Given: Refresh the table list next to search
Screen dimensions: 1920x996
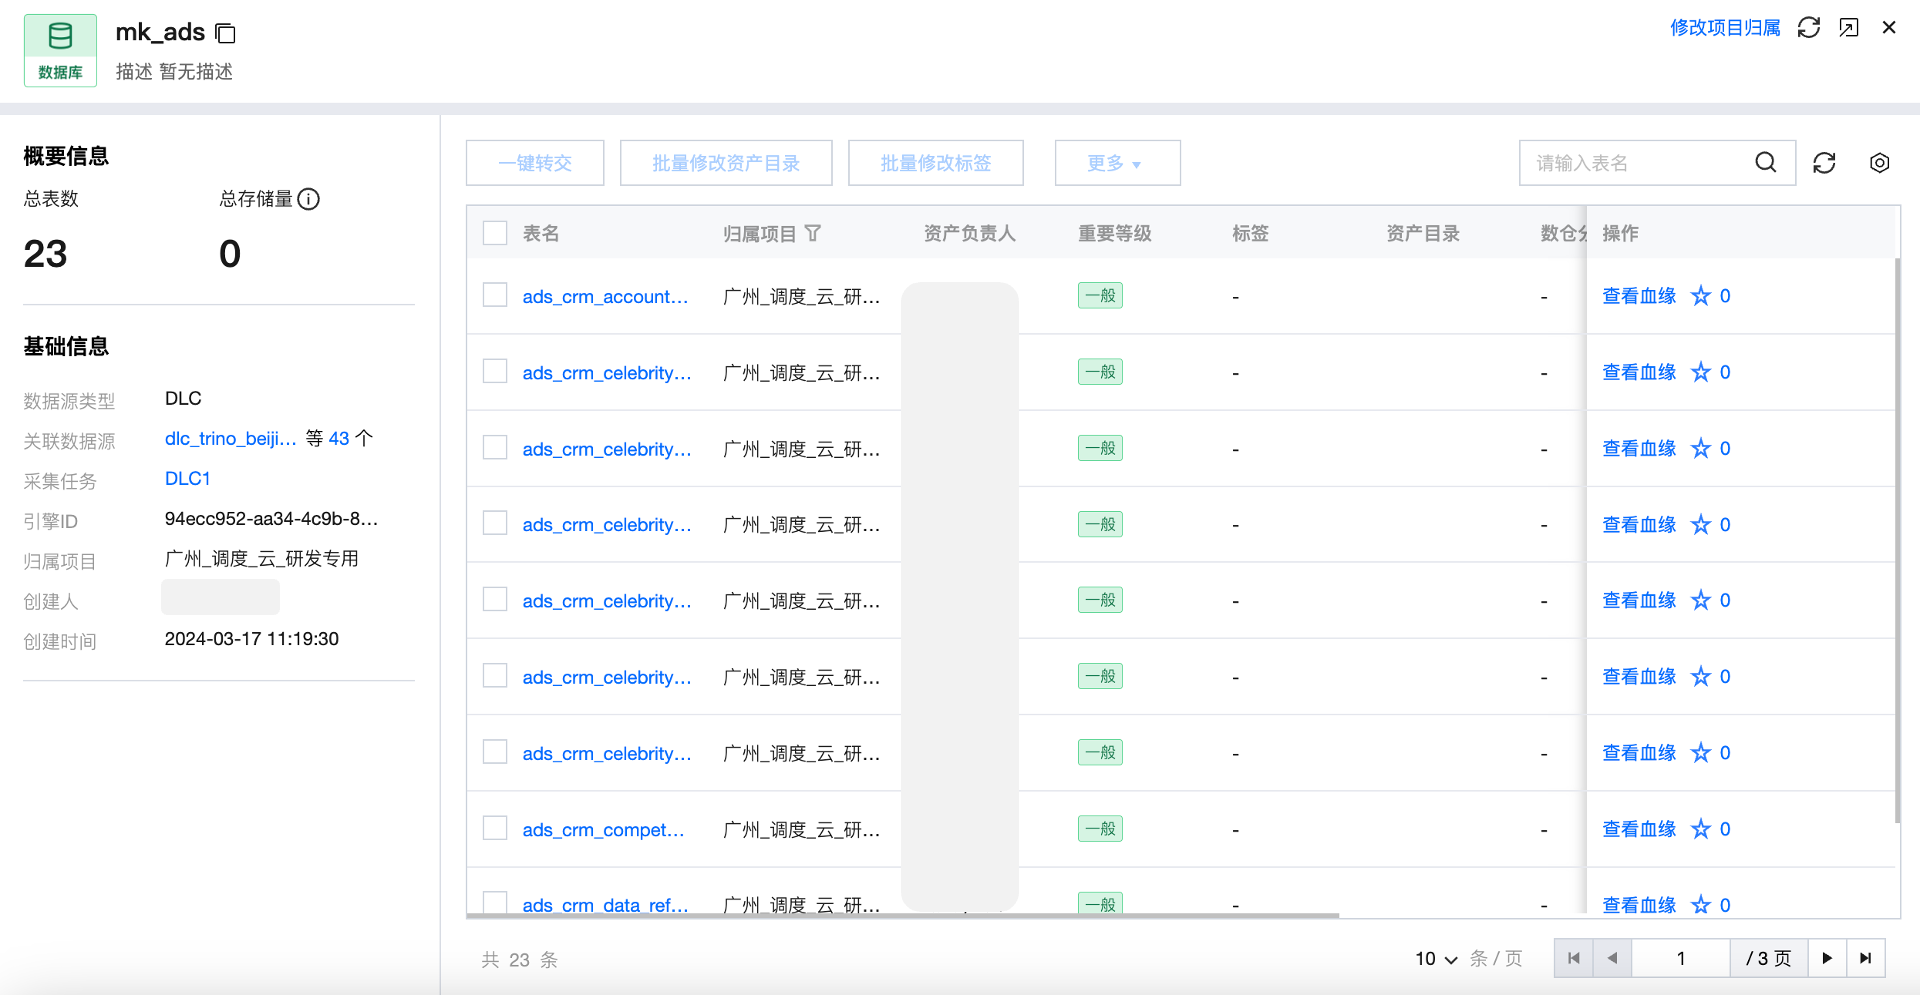Looking at the screenshot, I should (1824, 163).
